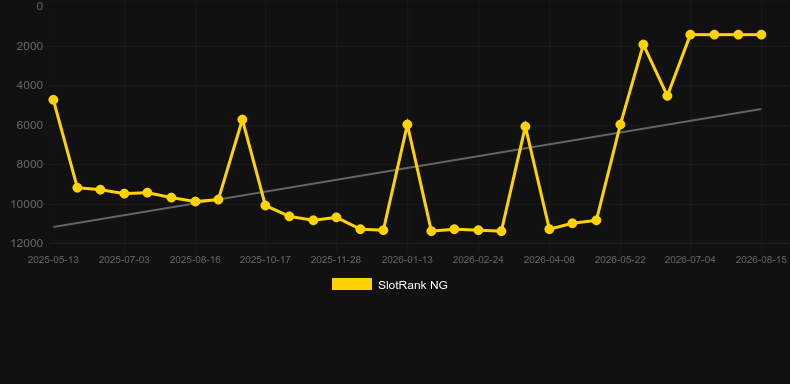Click the 6000 y-axis label

click(x=30, y=125)
